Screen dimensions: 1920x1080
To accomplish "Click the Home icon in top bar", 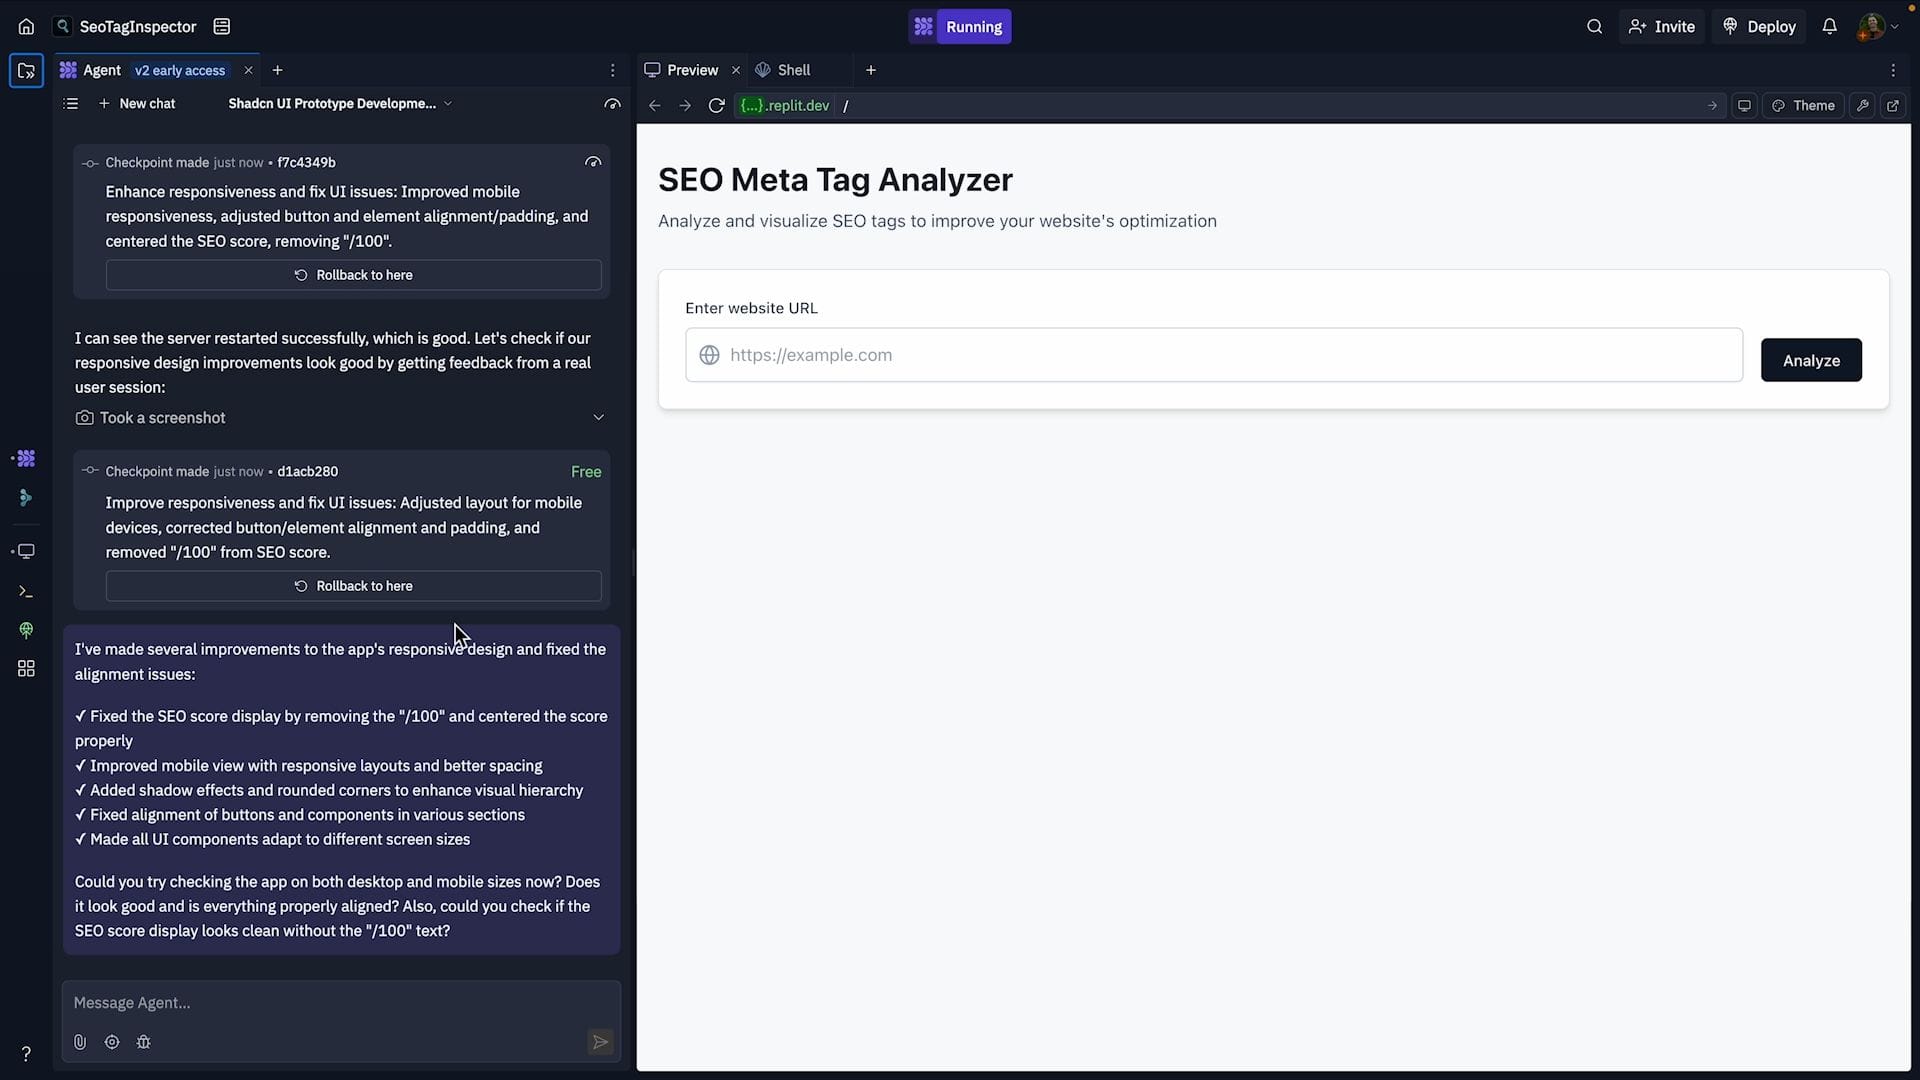I will point(26,27).
